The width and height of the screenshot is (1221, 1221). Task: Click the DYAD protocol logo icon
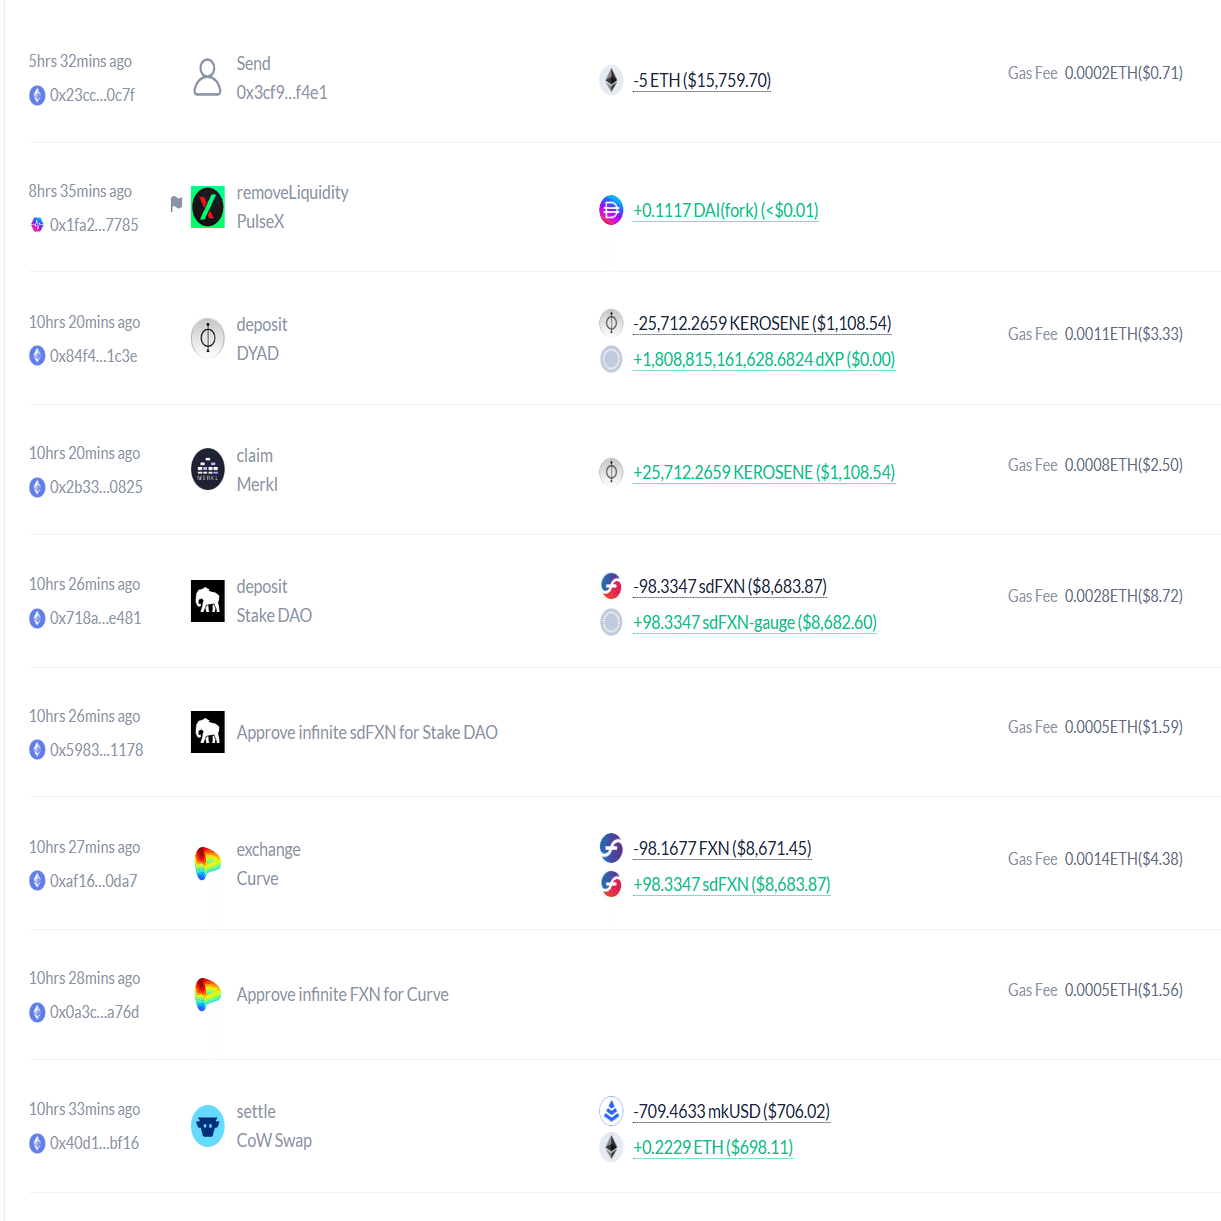click(208, 338)
